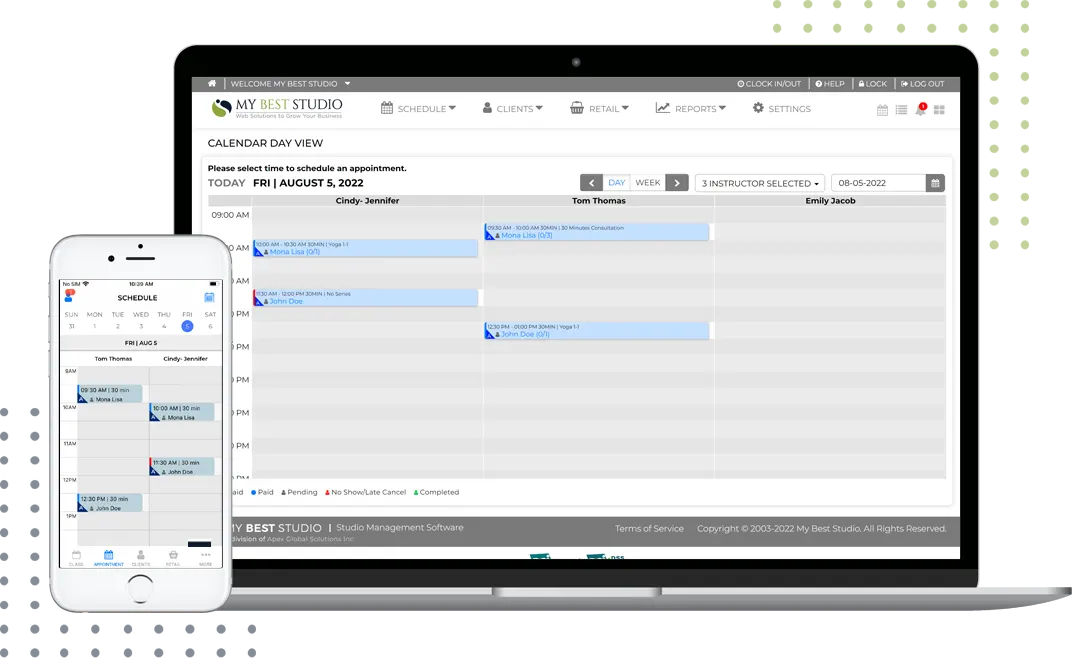Open the Clients menu dropdown

tap(513, 108)
